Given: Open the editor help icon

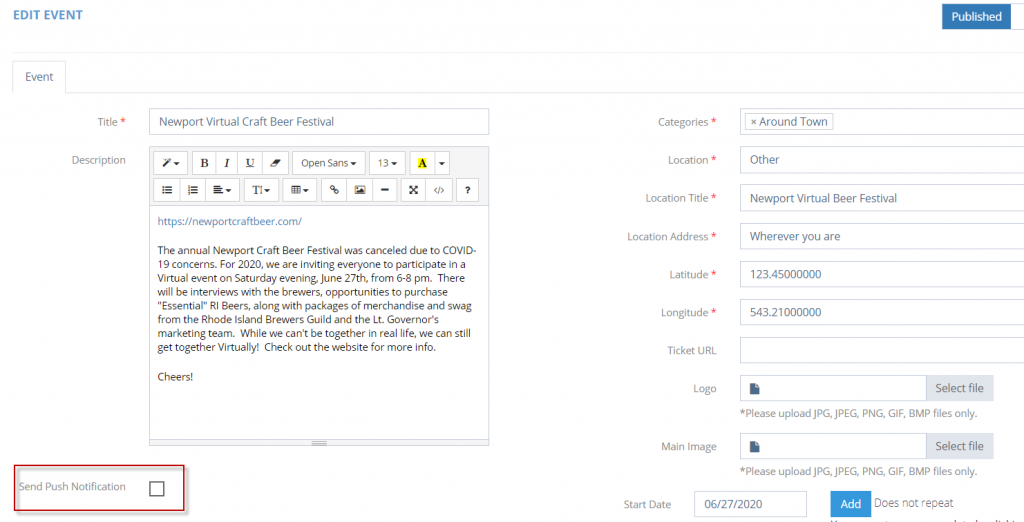Looking at the screenshot, I should click(x=468, y=189).
